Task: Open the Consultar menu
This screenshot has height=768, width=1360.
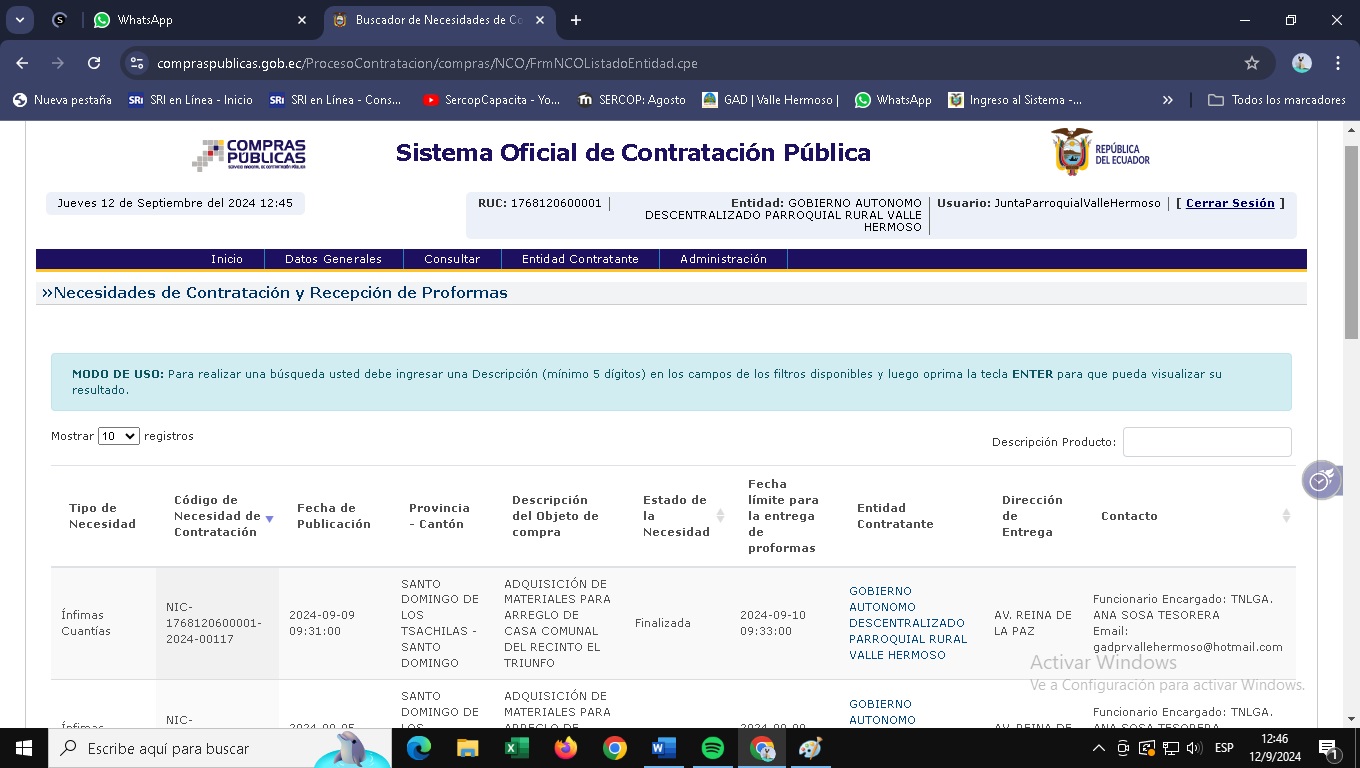Action: point(452,259)
